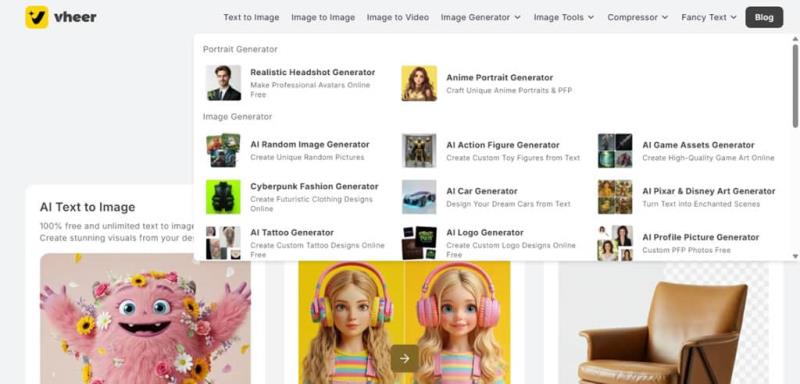This screenshot has height=384, width=800.
Task: Open the Image to Image page
Action: click(x=323, y=17)
